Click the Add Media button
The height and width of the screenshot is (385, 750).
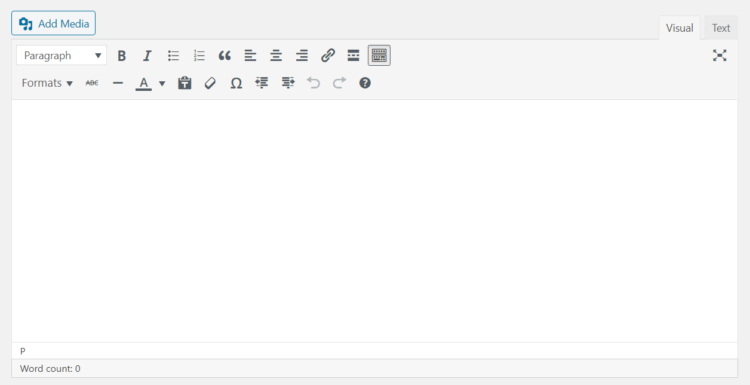point(54,23)
